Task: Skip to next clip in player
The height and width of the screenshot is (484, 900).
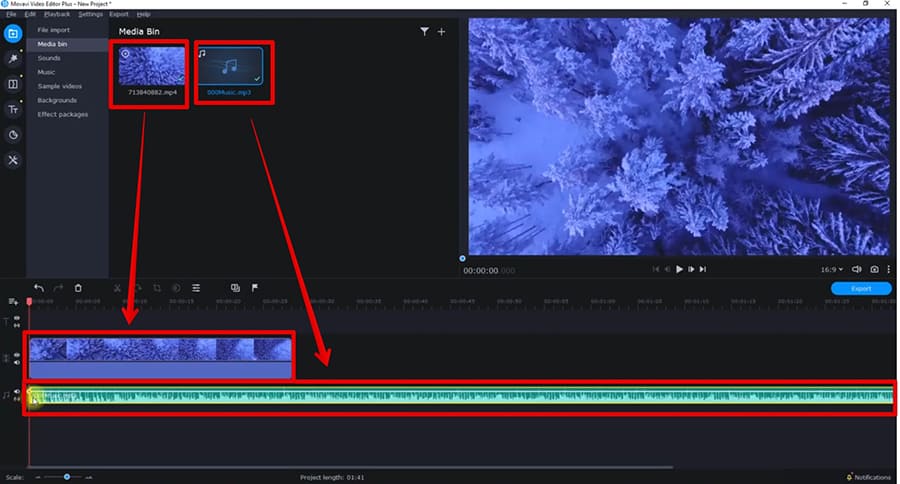Action: pos(703,269)
